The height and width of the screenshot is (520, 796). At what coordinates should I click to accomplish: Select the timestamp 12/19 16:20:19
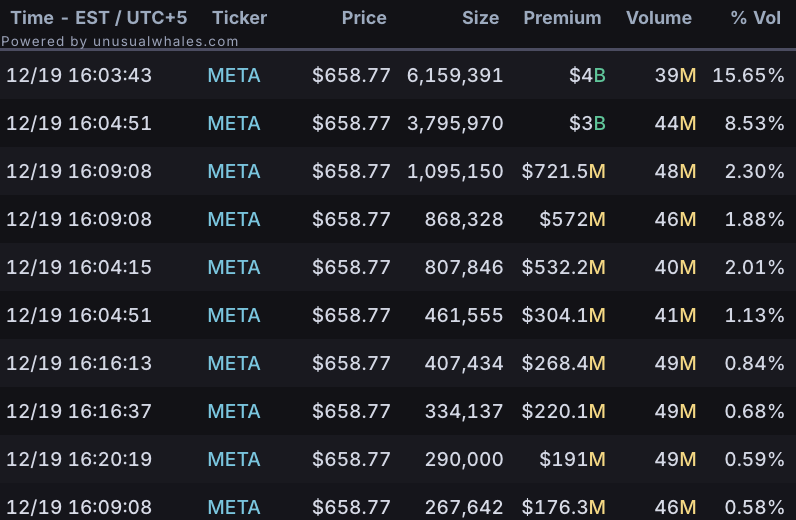pyautogui.click(x=79, y=459)
